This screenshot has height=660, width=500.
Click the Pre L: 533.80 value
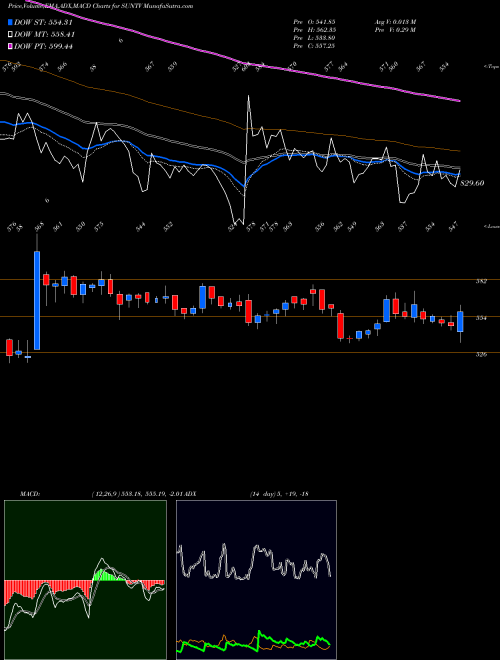[x=314, y=38]
